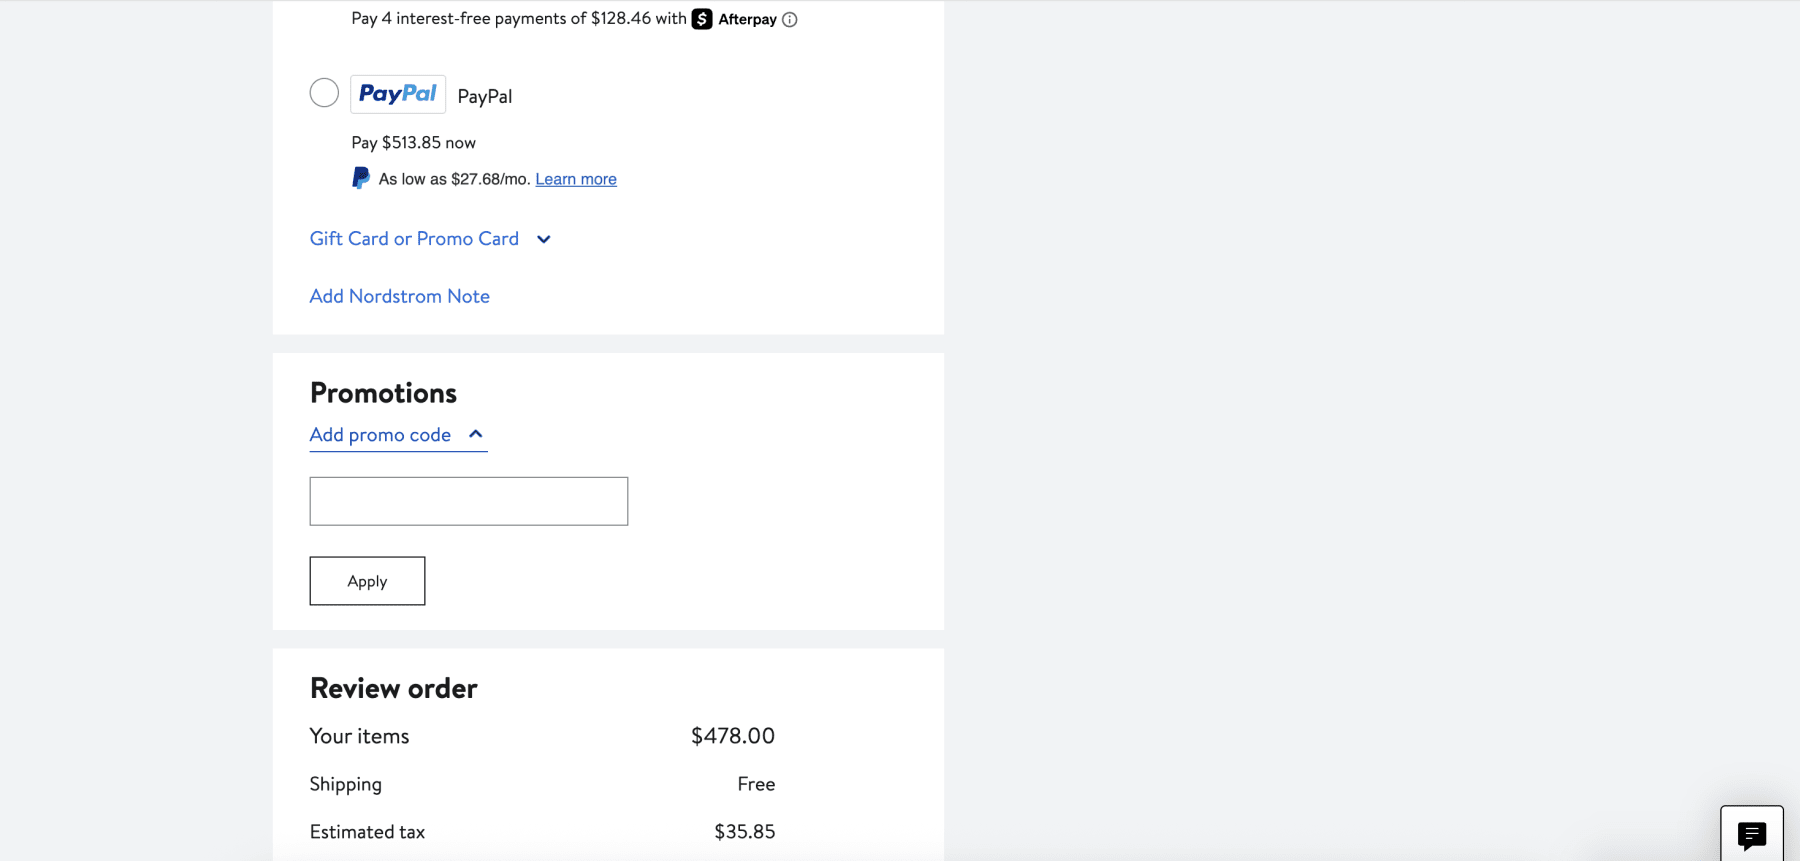Click the Afterpay info icon

[791, 19]
